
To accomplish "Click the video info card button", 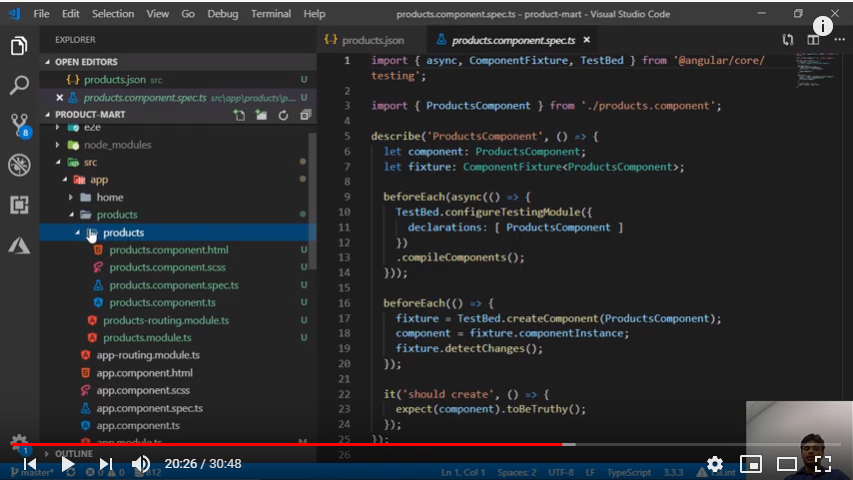I will 823,26.
